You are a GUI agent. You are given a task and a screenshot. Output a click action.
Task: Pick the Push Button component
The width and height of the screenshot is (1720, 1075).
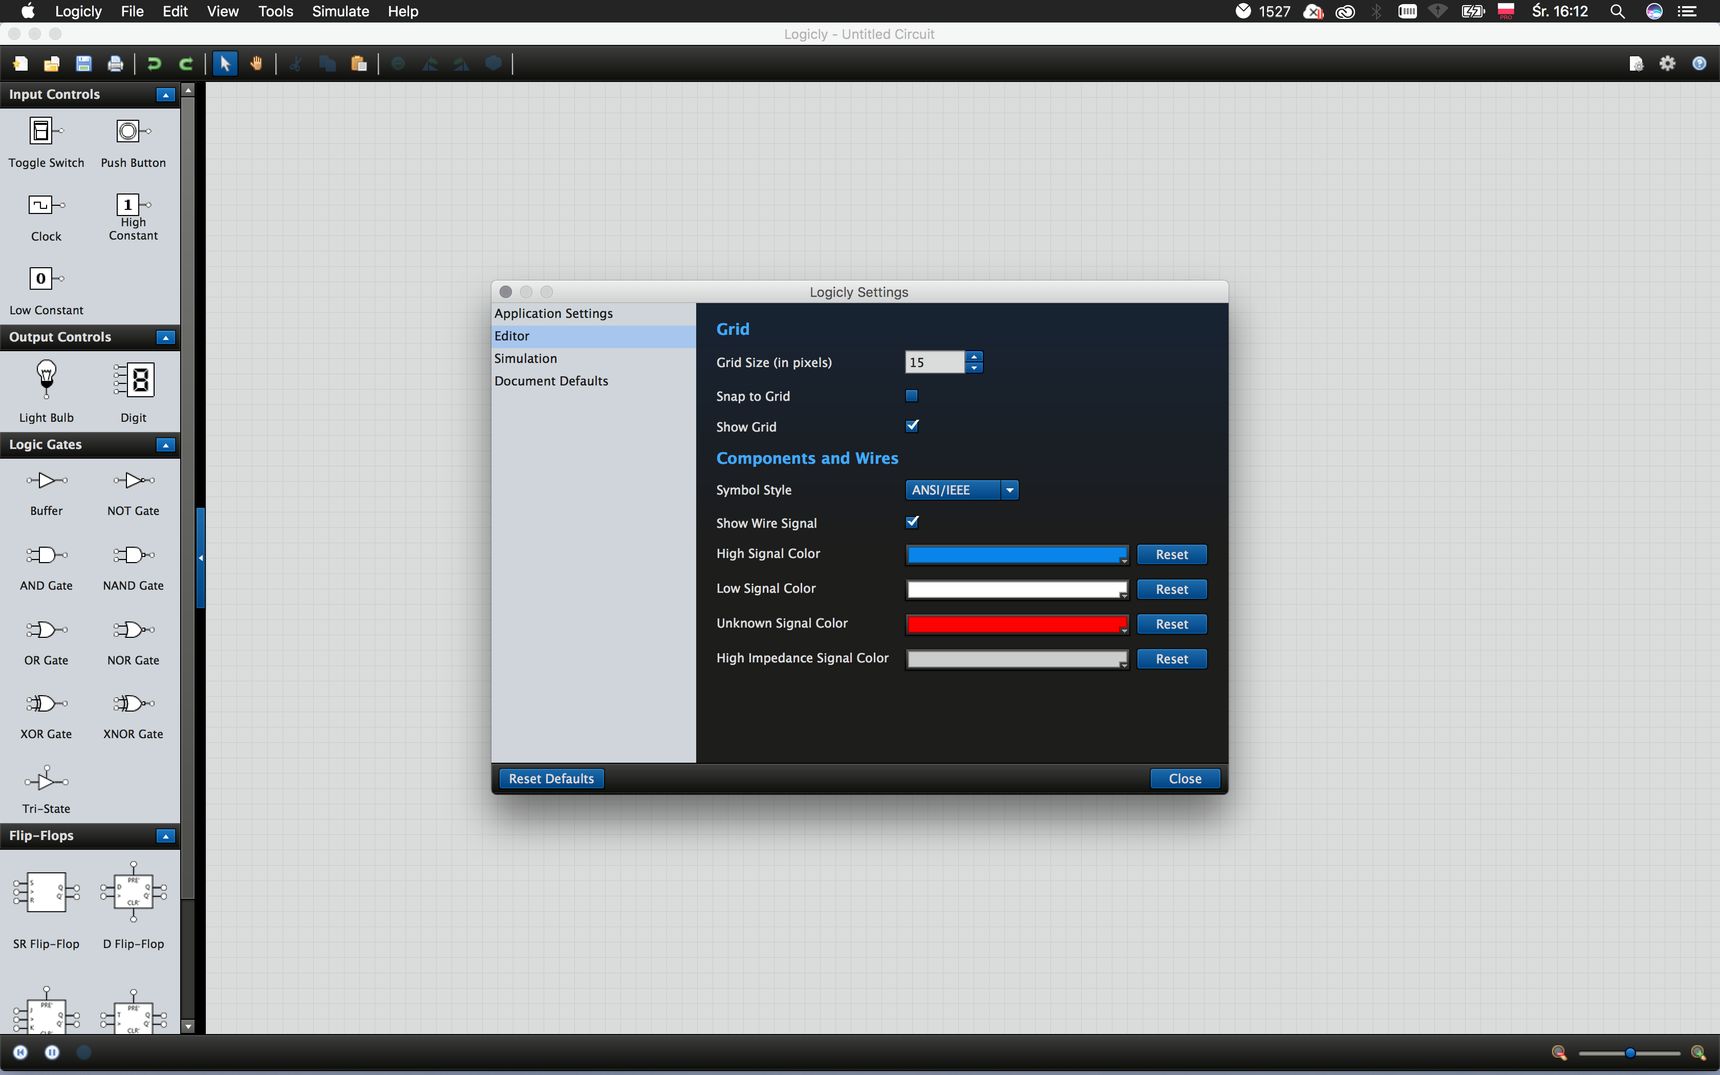(x=133, y=143)
